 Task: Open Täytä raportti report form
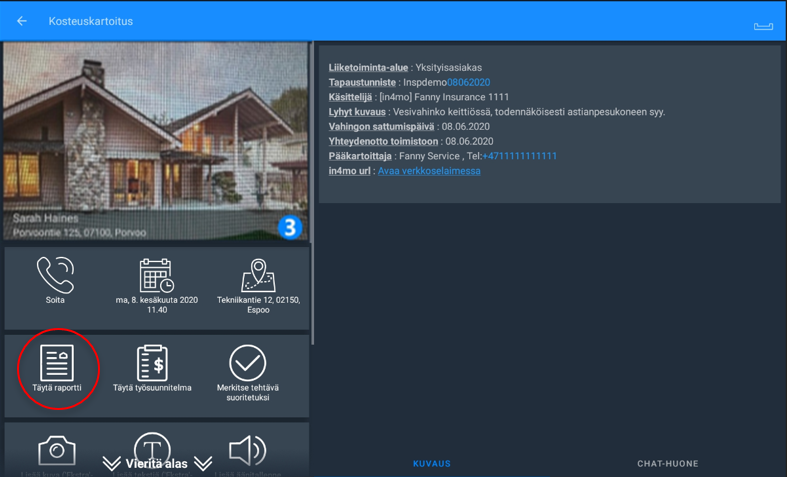tap(57, 364)
